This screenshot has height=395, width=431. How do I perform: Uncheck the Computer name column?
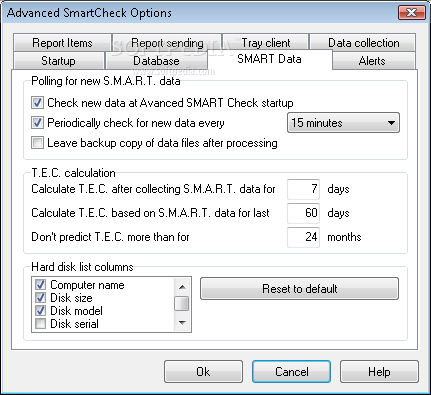(41, 285)
